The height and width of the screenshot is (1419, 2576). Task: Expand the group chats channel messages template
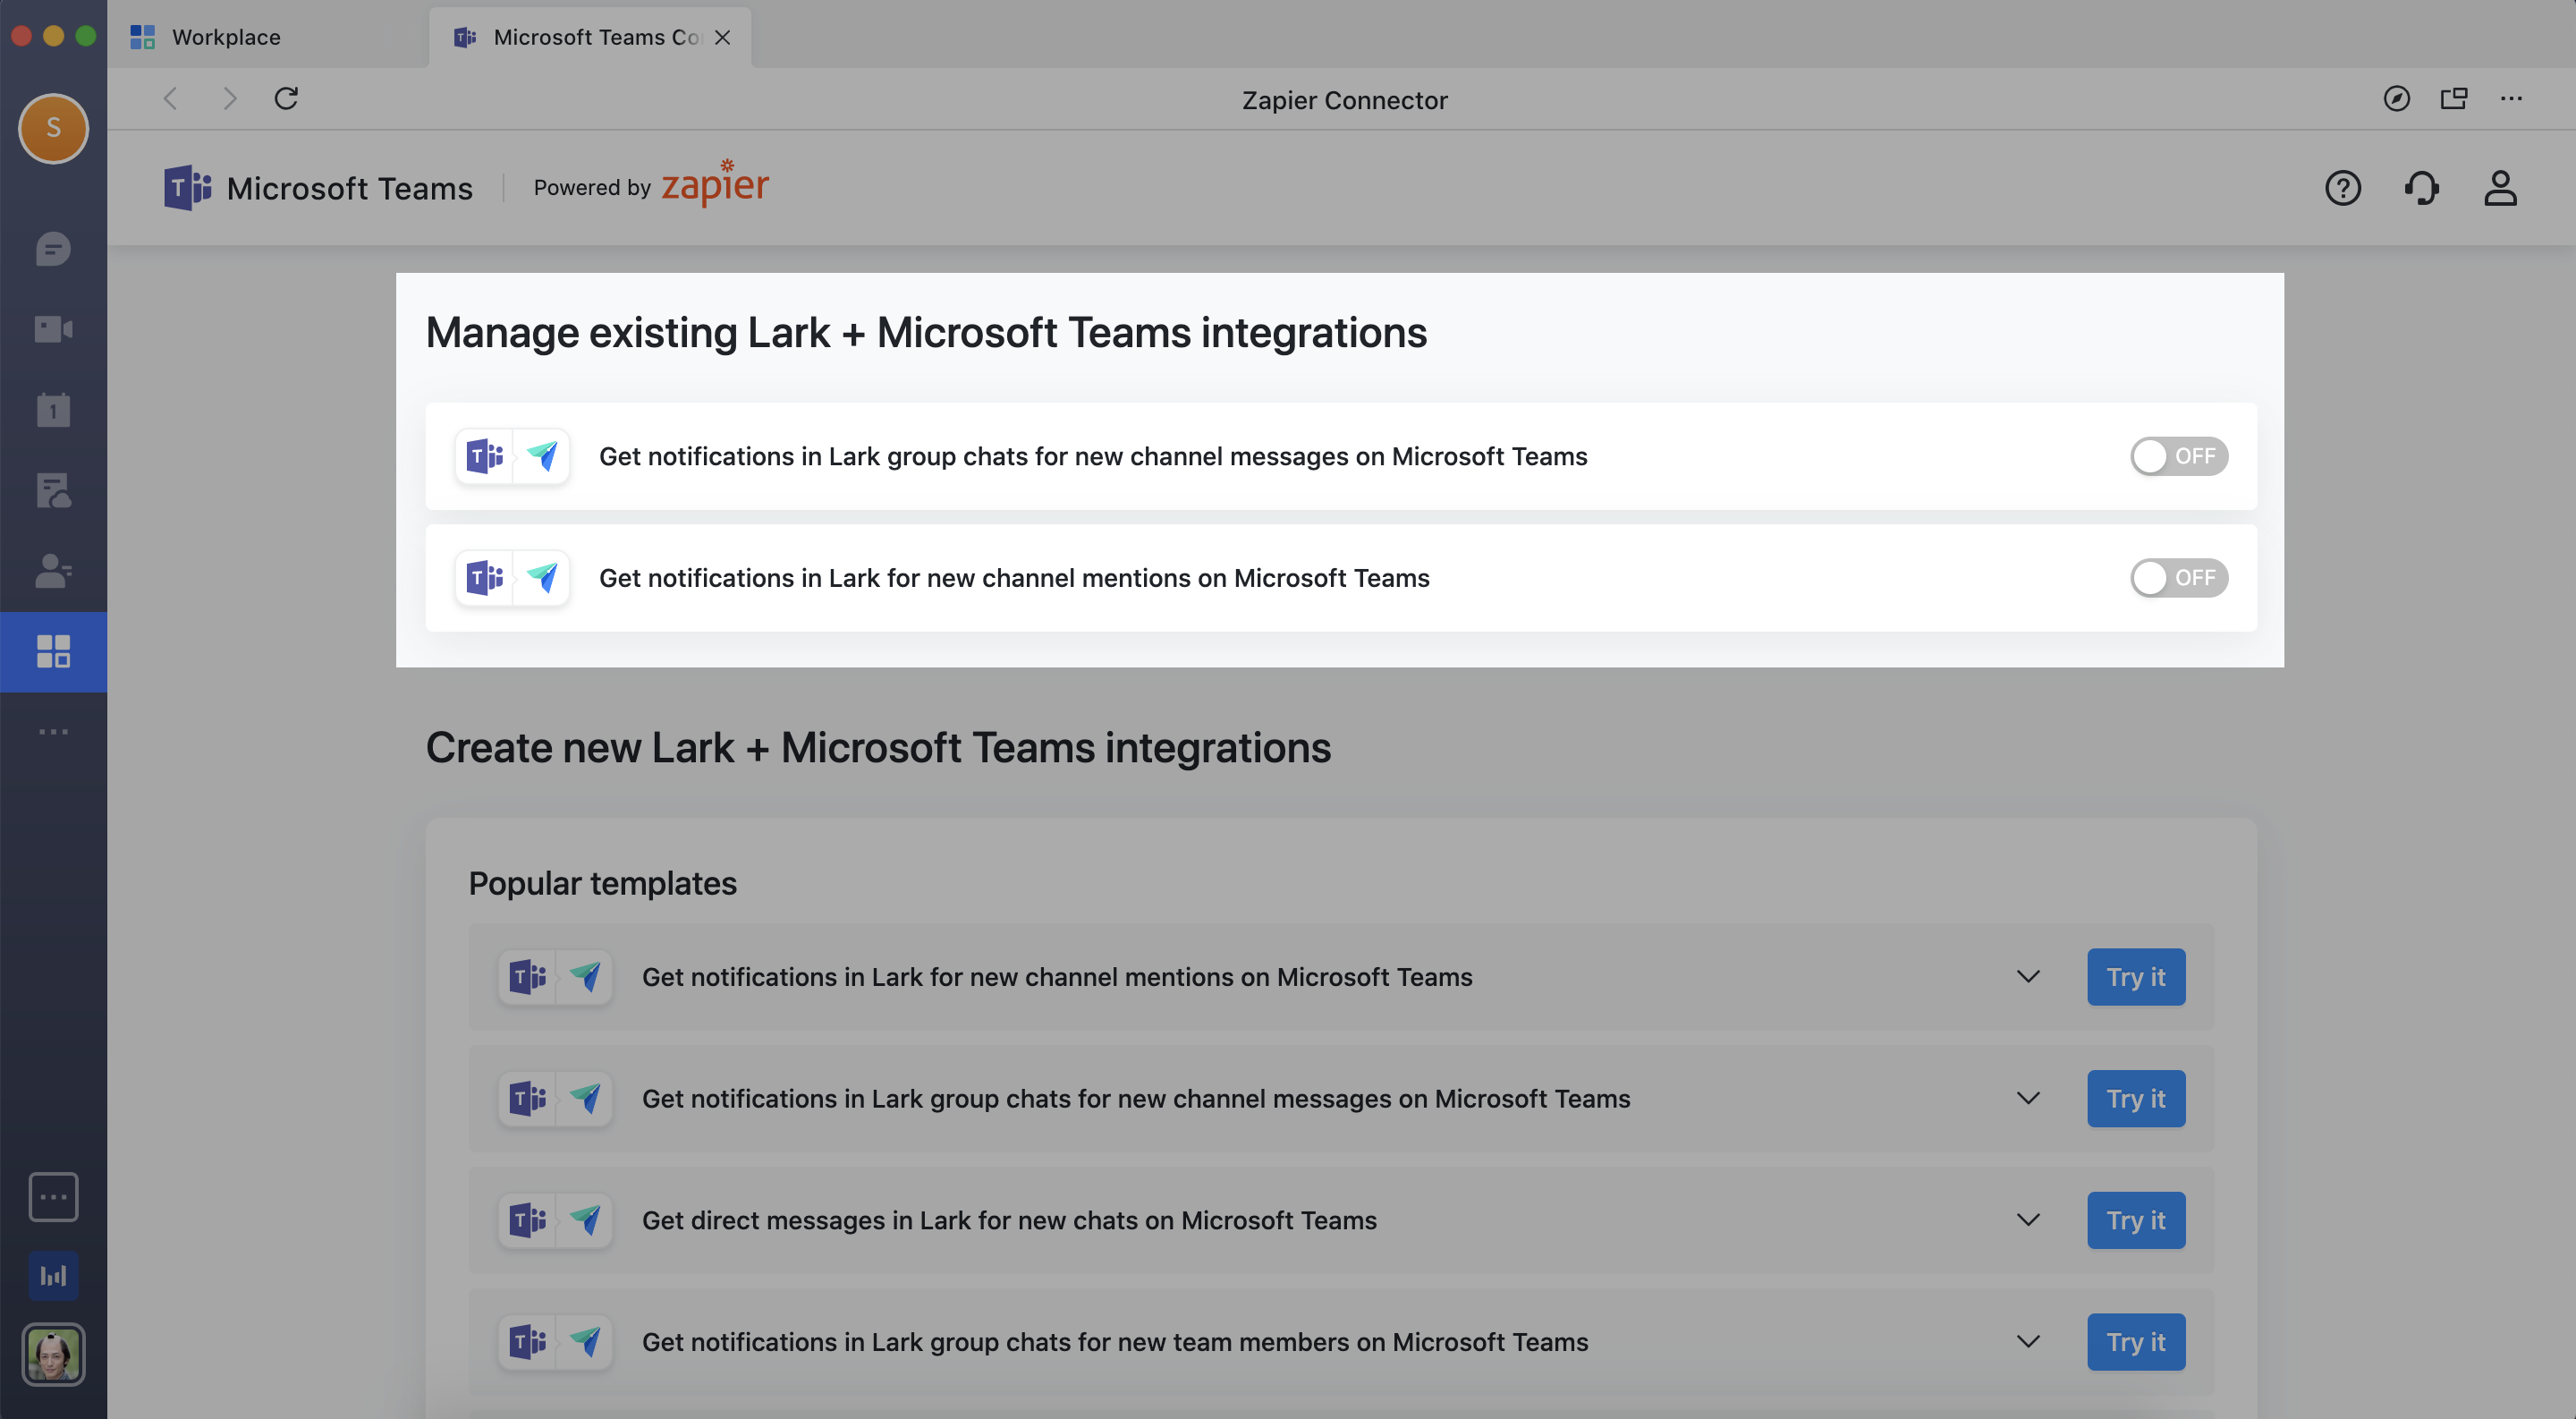pos(2028,1098)
